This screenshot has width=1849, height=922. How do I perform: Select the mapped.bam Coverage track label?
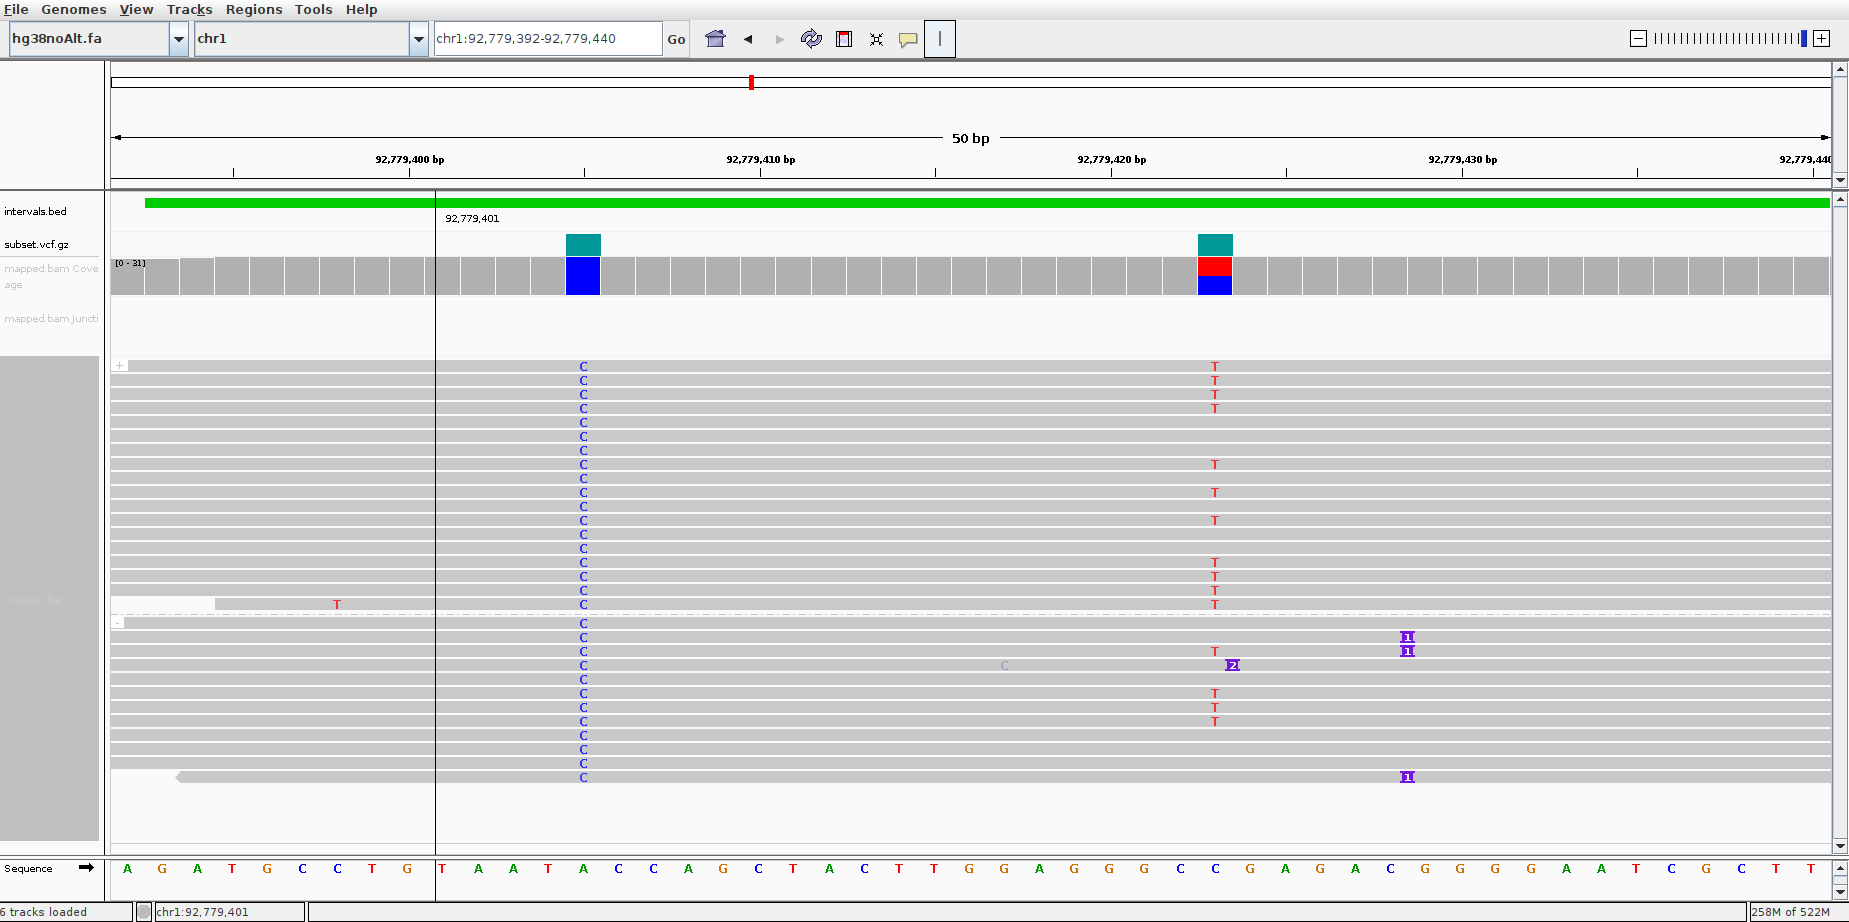point(51,276)
